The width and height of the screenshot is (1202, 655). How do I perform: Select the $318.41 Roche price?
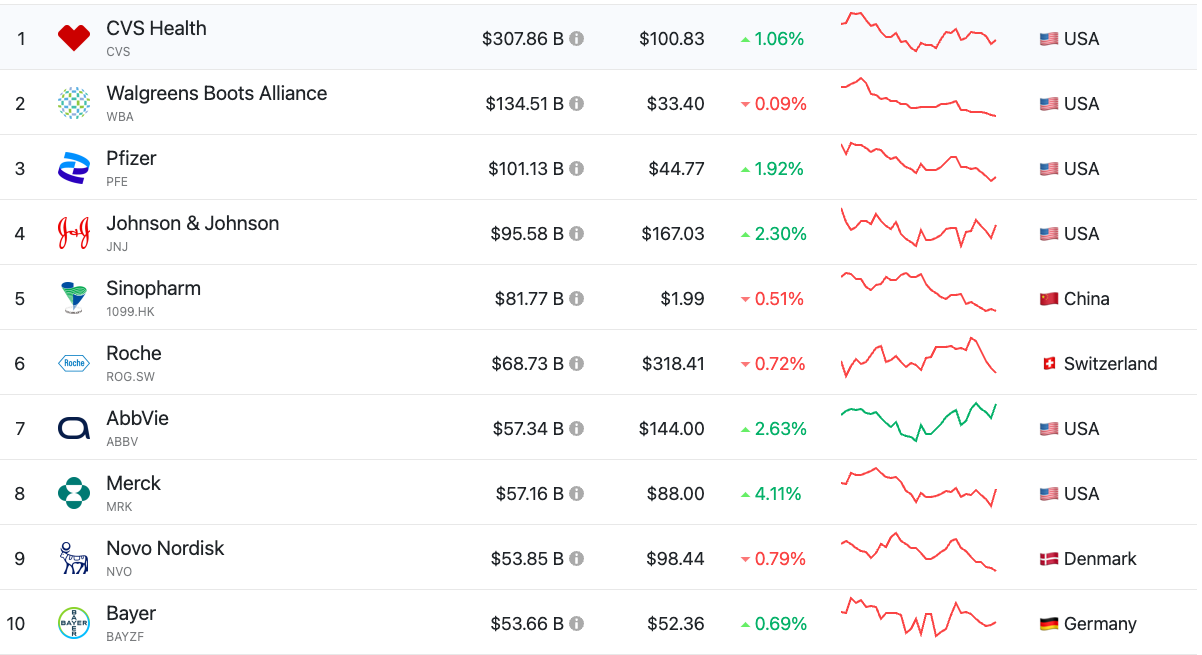point(673,364)
